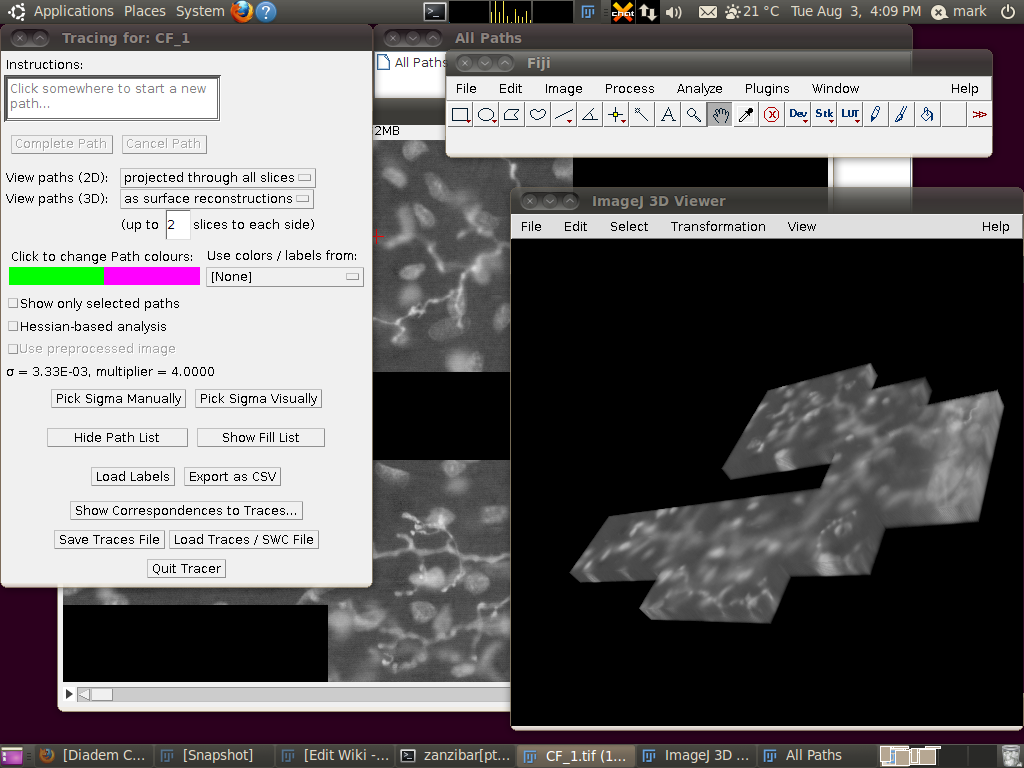The image size is (1024, 768).
Task: Toggle Hessian-based analysis checkbox
Action: coord(13,326)
